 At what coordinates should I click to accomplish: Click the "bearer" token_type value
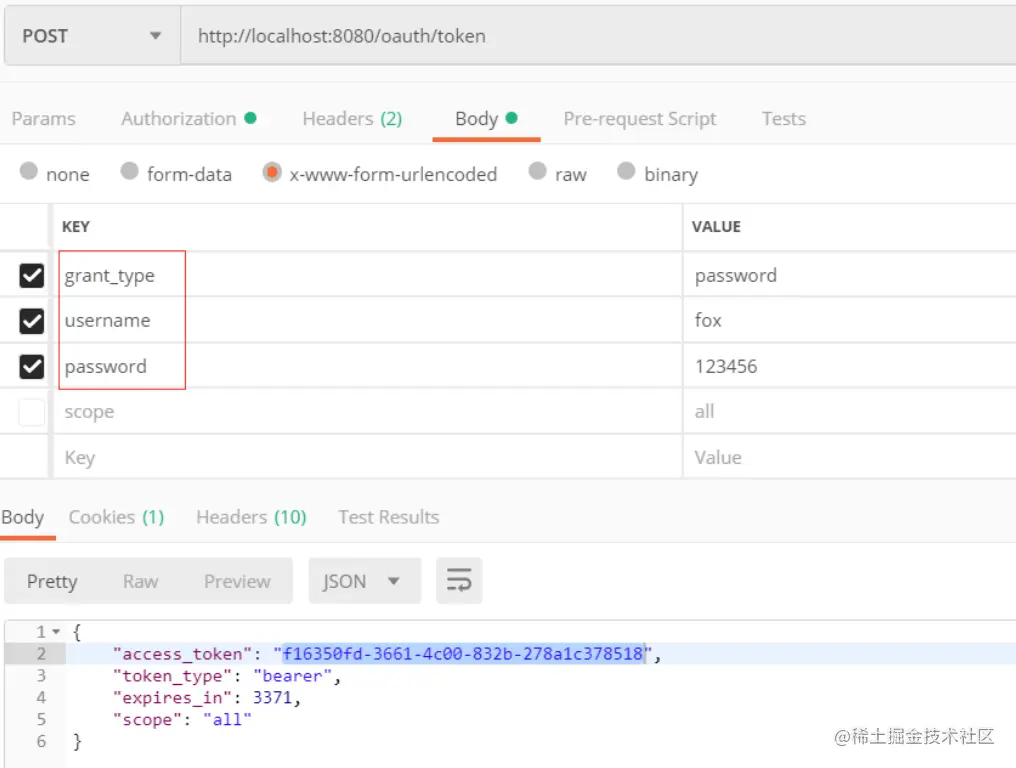coord(292,676)
